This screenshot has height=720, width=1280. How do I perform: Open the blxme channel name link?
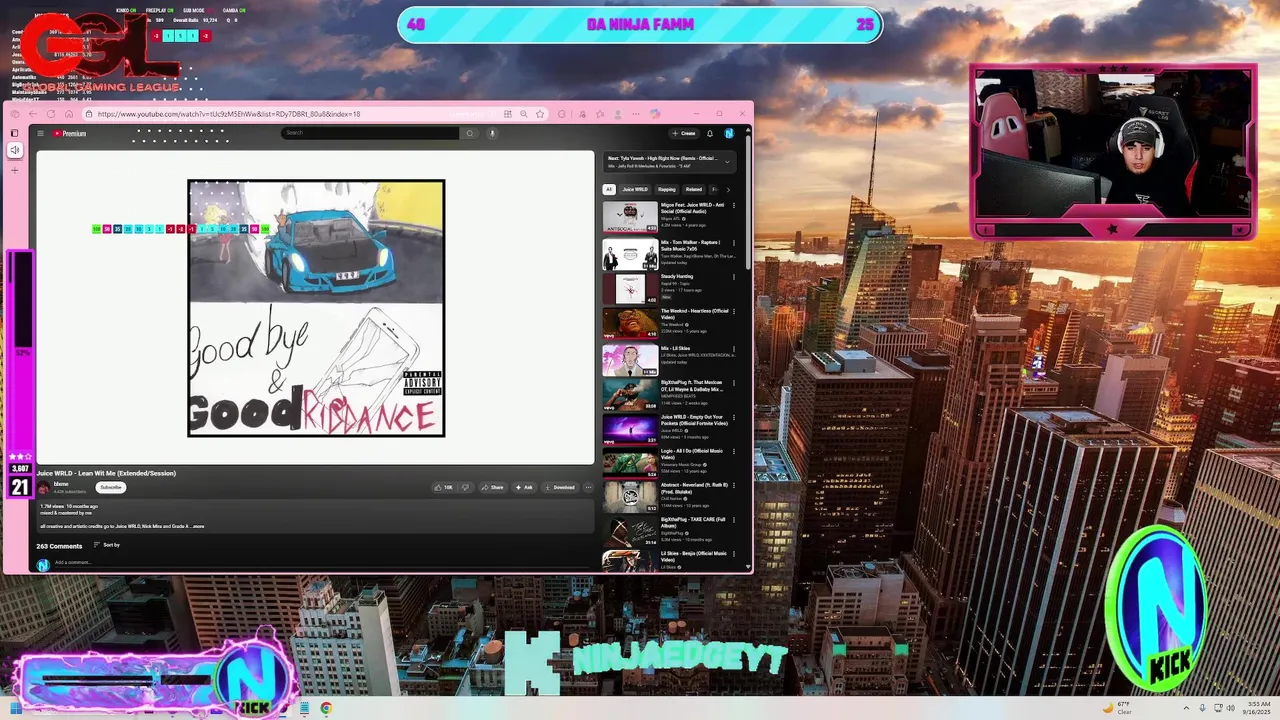(x=61, y=484)
